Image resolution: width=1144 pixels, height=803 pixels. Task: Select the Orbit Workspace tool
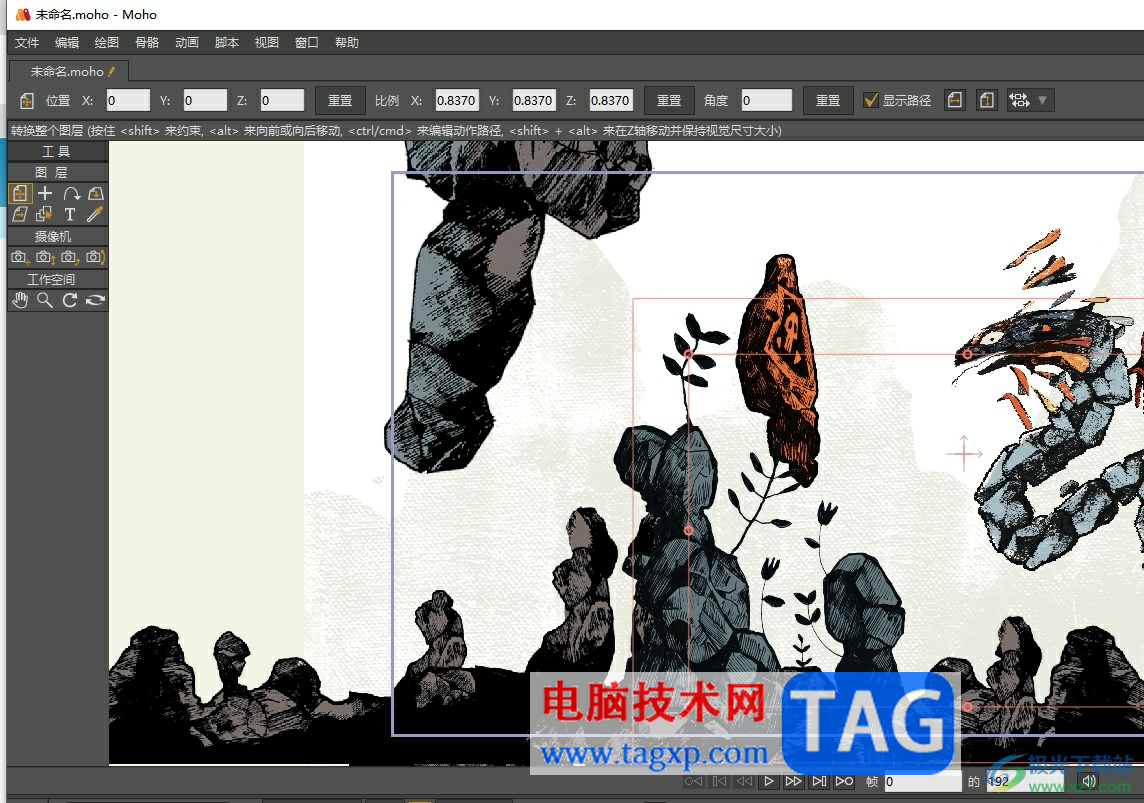[96, 300]
